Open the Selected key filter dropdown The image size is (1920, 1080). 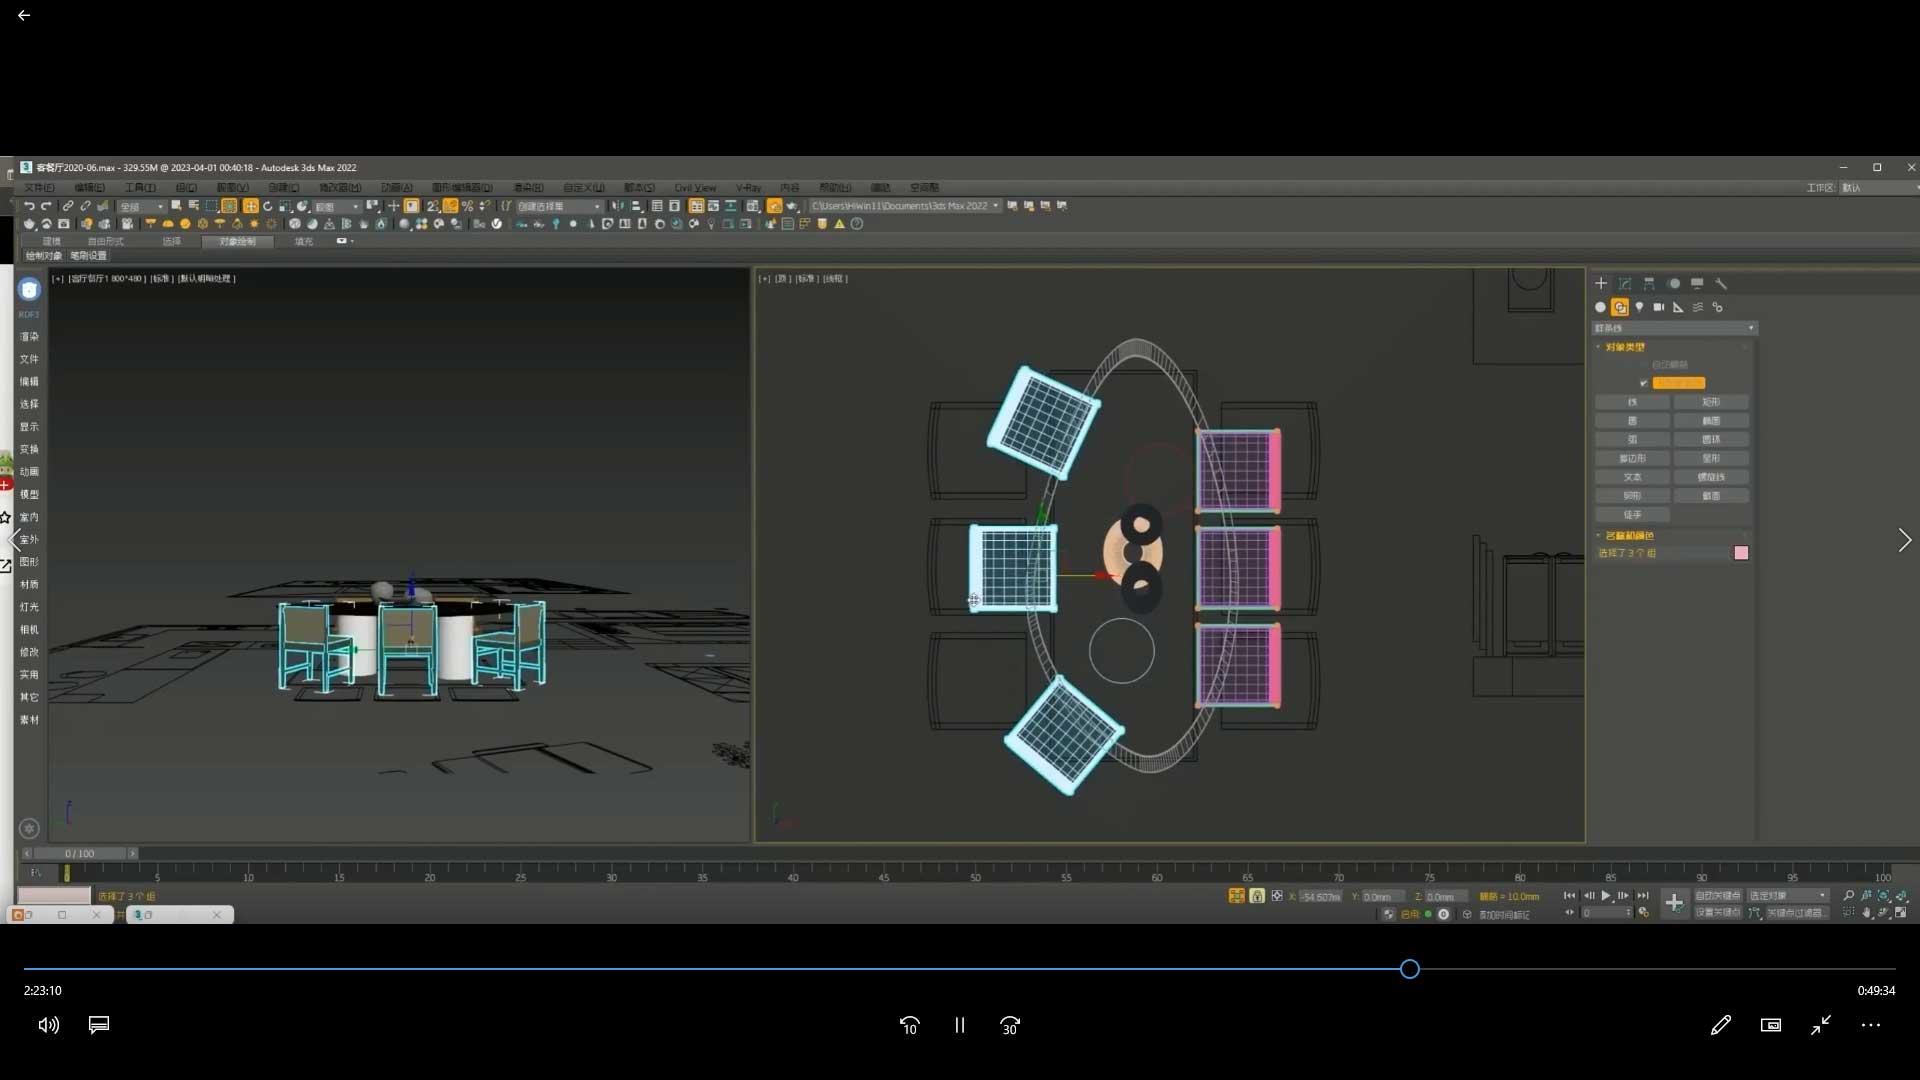coord(1788,896)
